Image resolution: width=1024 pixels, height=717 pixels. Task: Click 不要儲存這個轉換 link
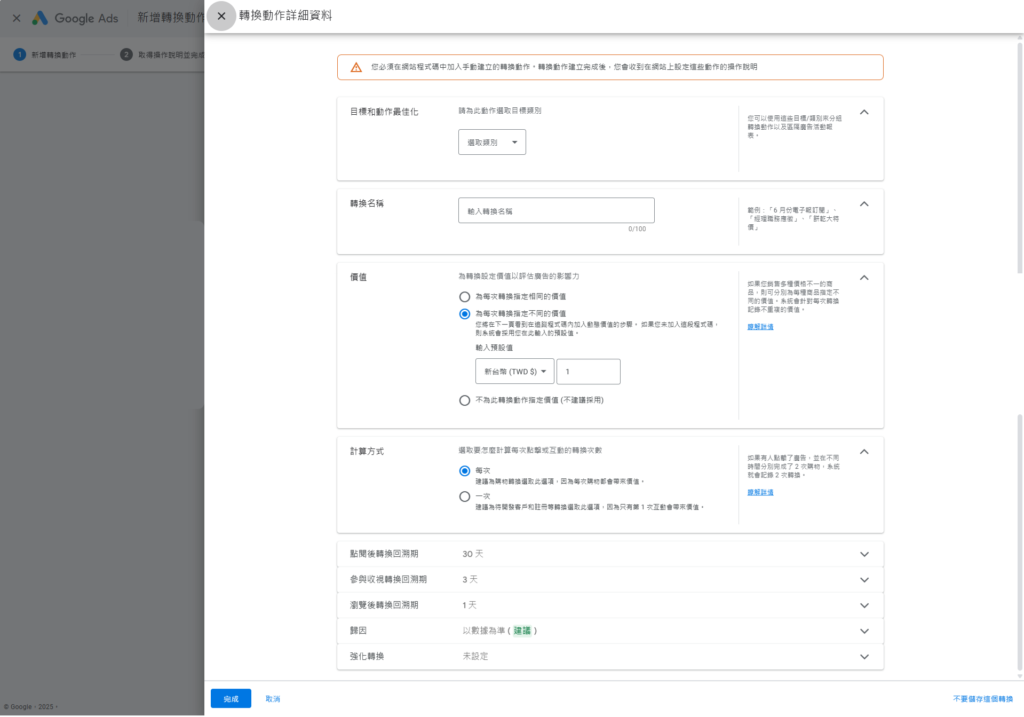click(x=982, y=698)
